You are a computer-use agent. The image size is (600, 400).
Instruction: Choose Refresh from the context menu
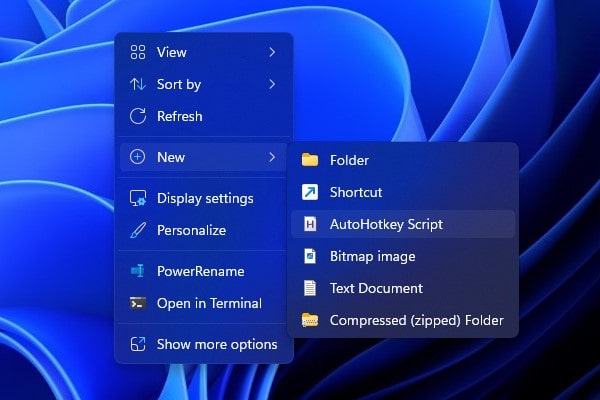click(x=204, y=116)
